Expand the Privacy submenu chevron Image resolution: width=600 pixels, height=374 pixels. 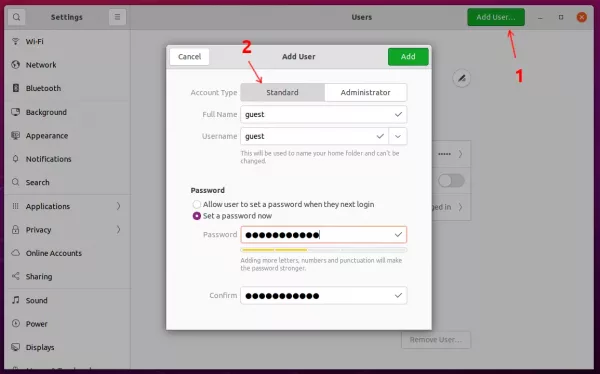[118, 229]
